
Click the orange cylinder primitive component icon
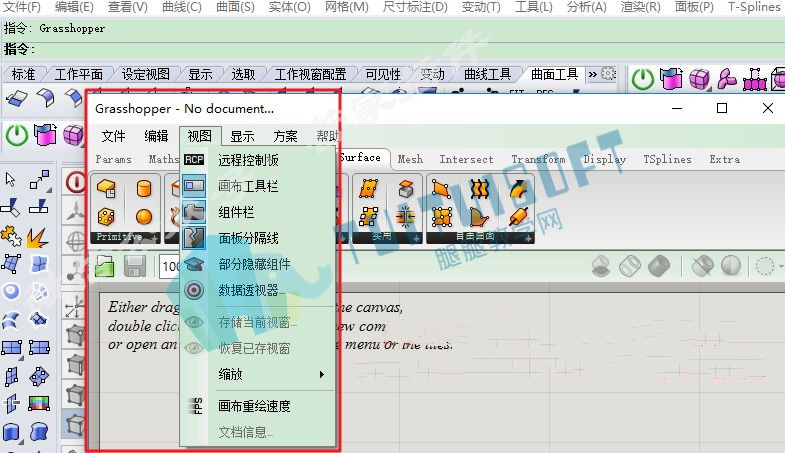pyautogui.click(x=144, y=189)
